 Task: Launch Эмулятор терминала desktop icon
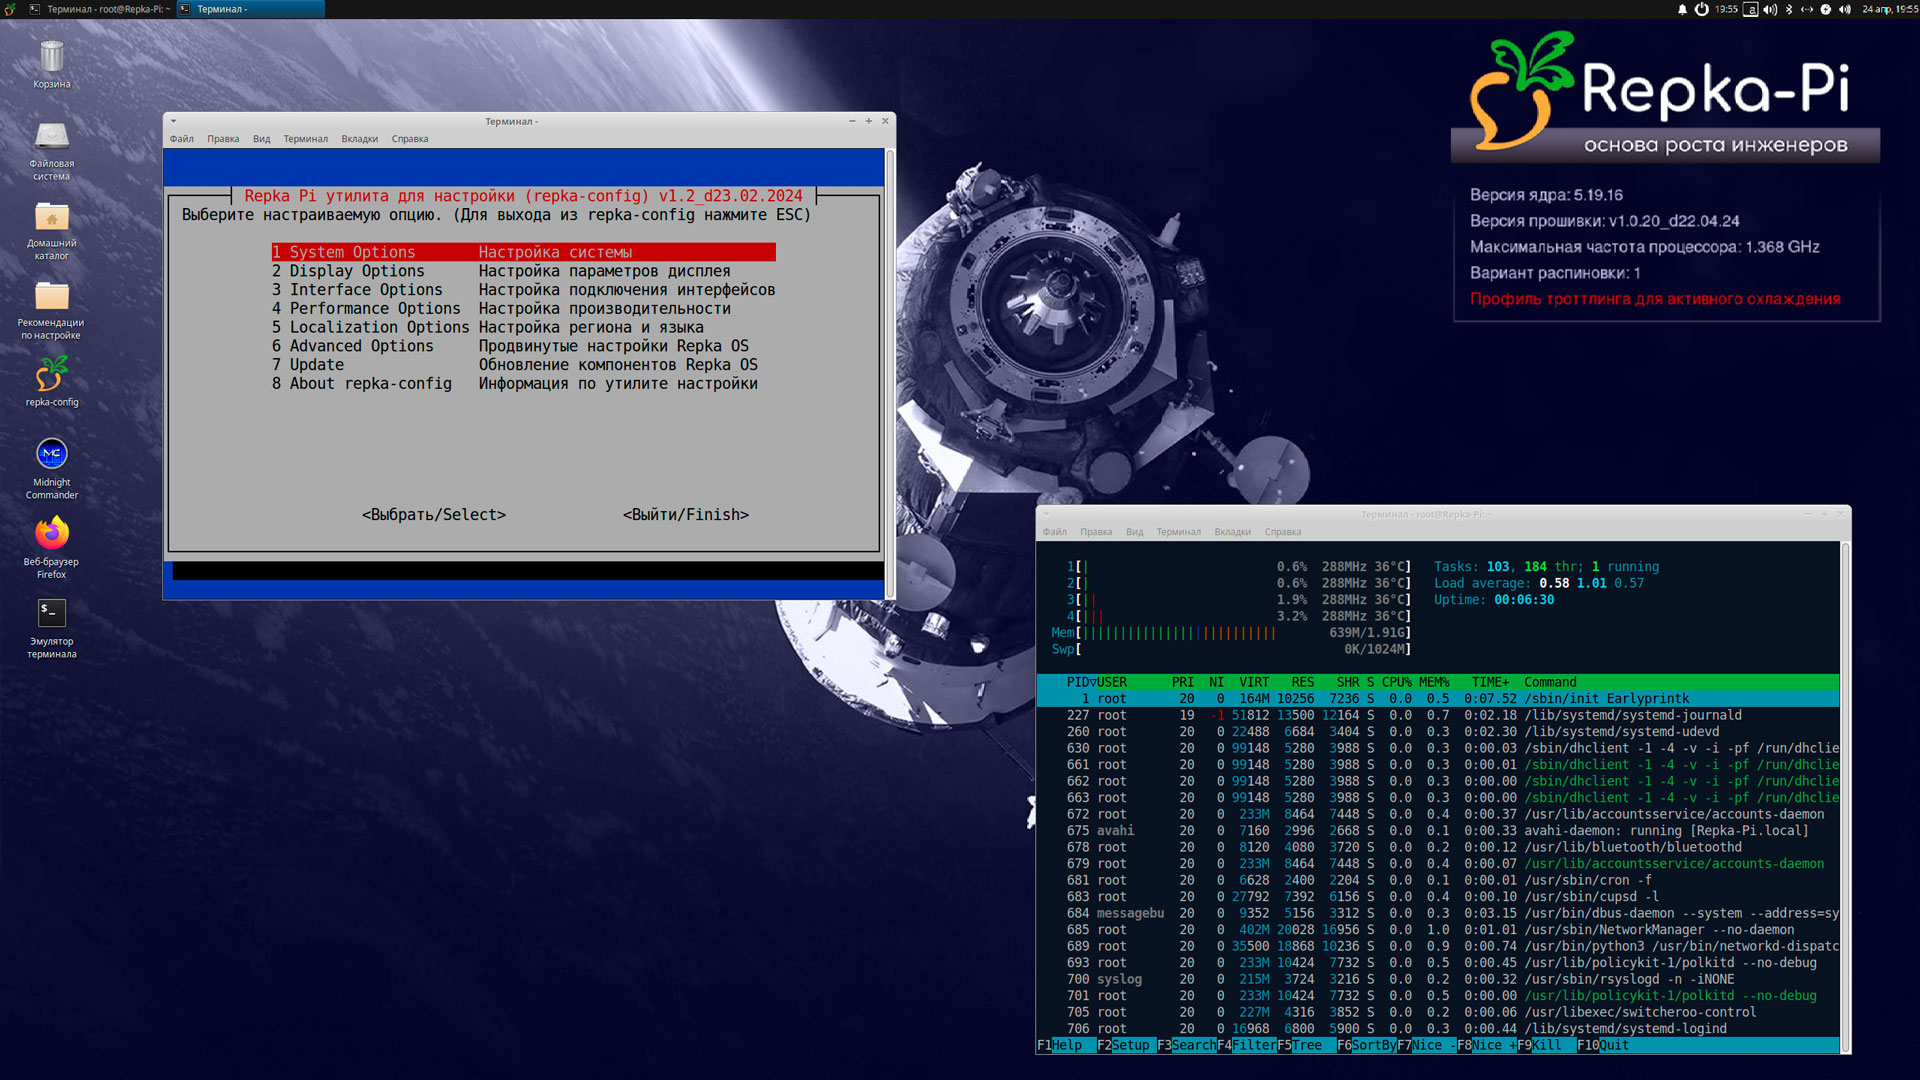[51, 613]
